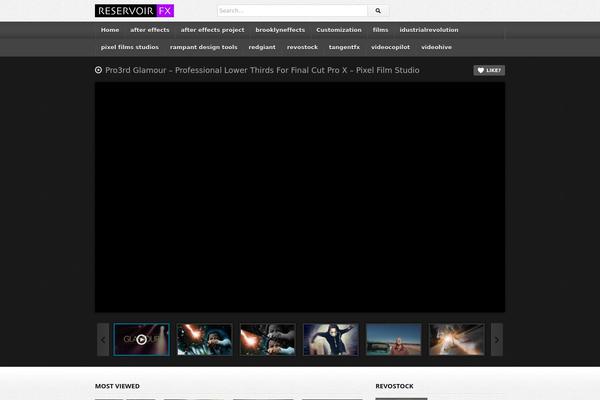Select the sixth light streak thumbnail
The height and width of the screenshot is (400, 600).
pyautogui.click(x=457, y=340)
